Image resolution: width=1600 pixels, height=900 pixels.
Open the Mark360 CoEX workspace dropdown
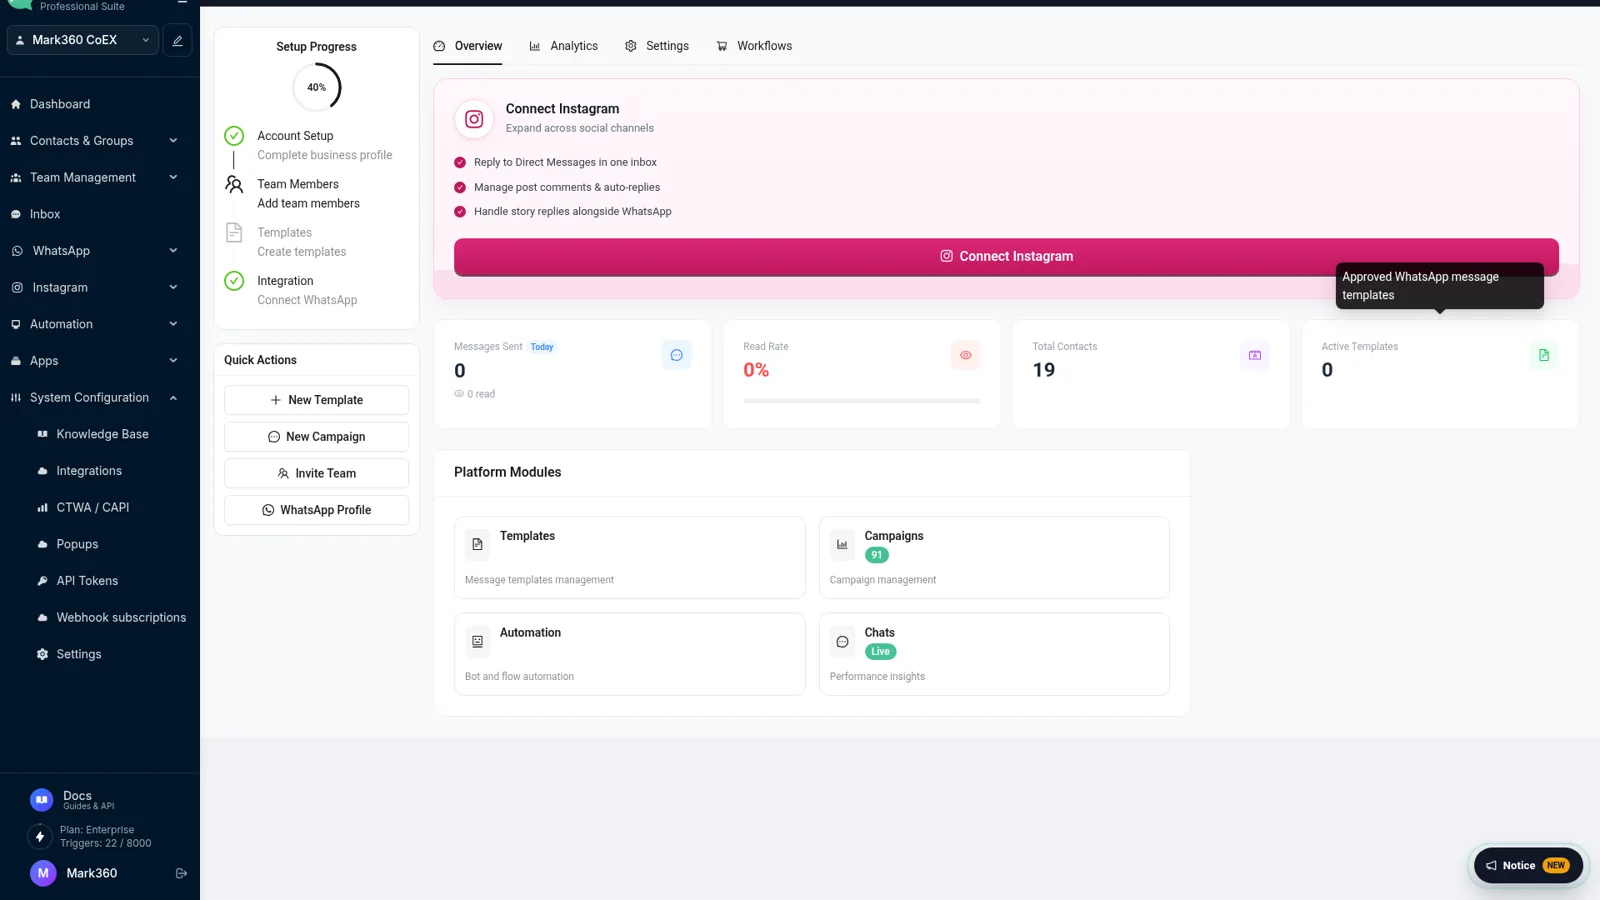point(83,40)
